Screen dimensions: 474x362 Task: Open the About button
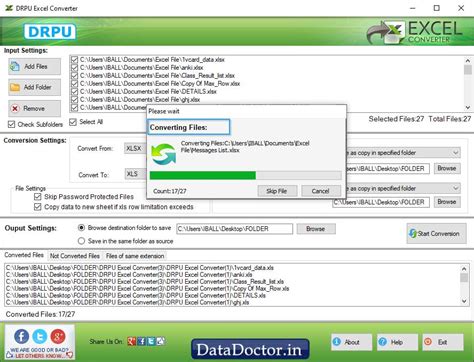tap(351, 342)
